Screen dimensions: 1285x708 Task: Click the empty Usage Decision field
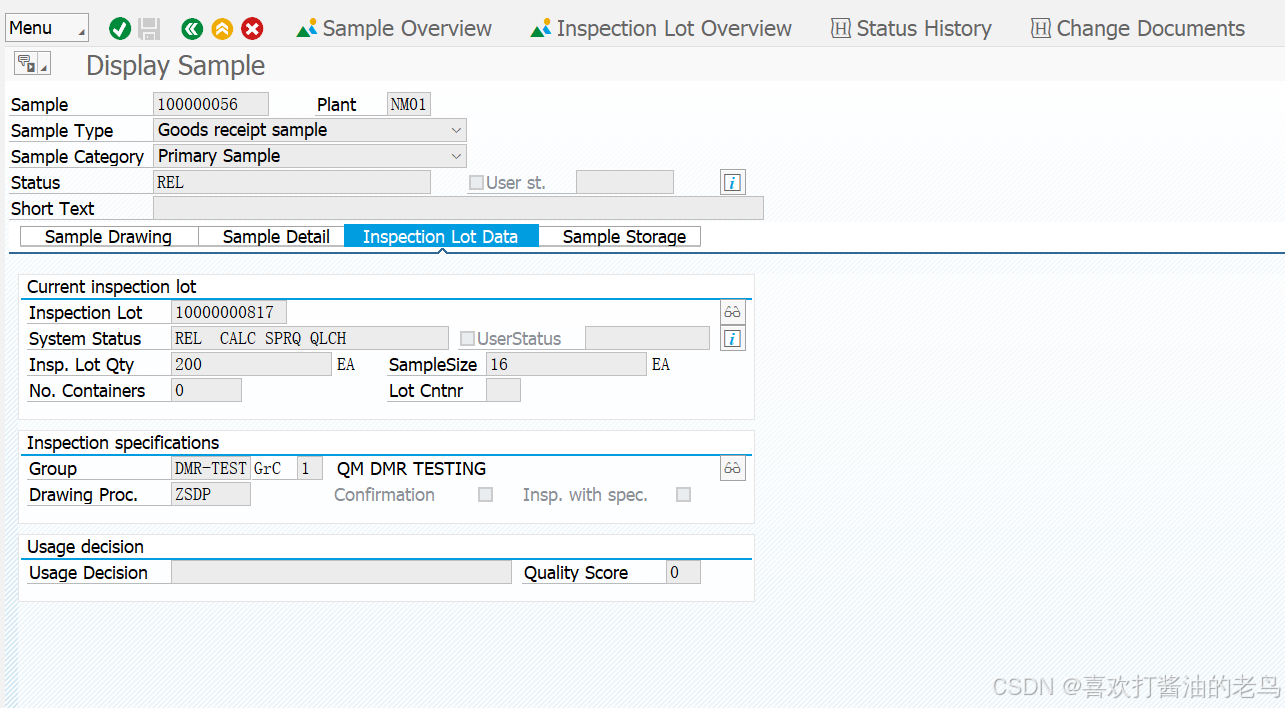point(341,572)
